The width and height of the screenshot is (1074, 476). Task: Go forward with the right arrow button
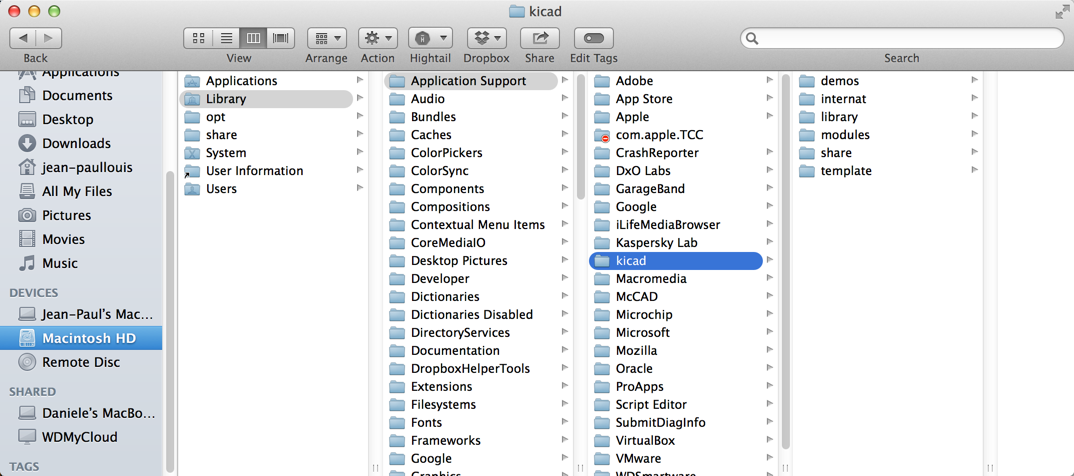49,38
